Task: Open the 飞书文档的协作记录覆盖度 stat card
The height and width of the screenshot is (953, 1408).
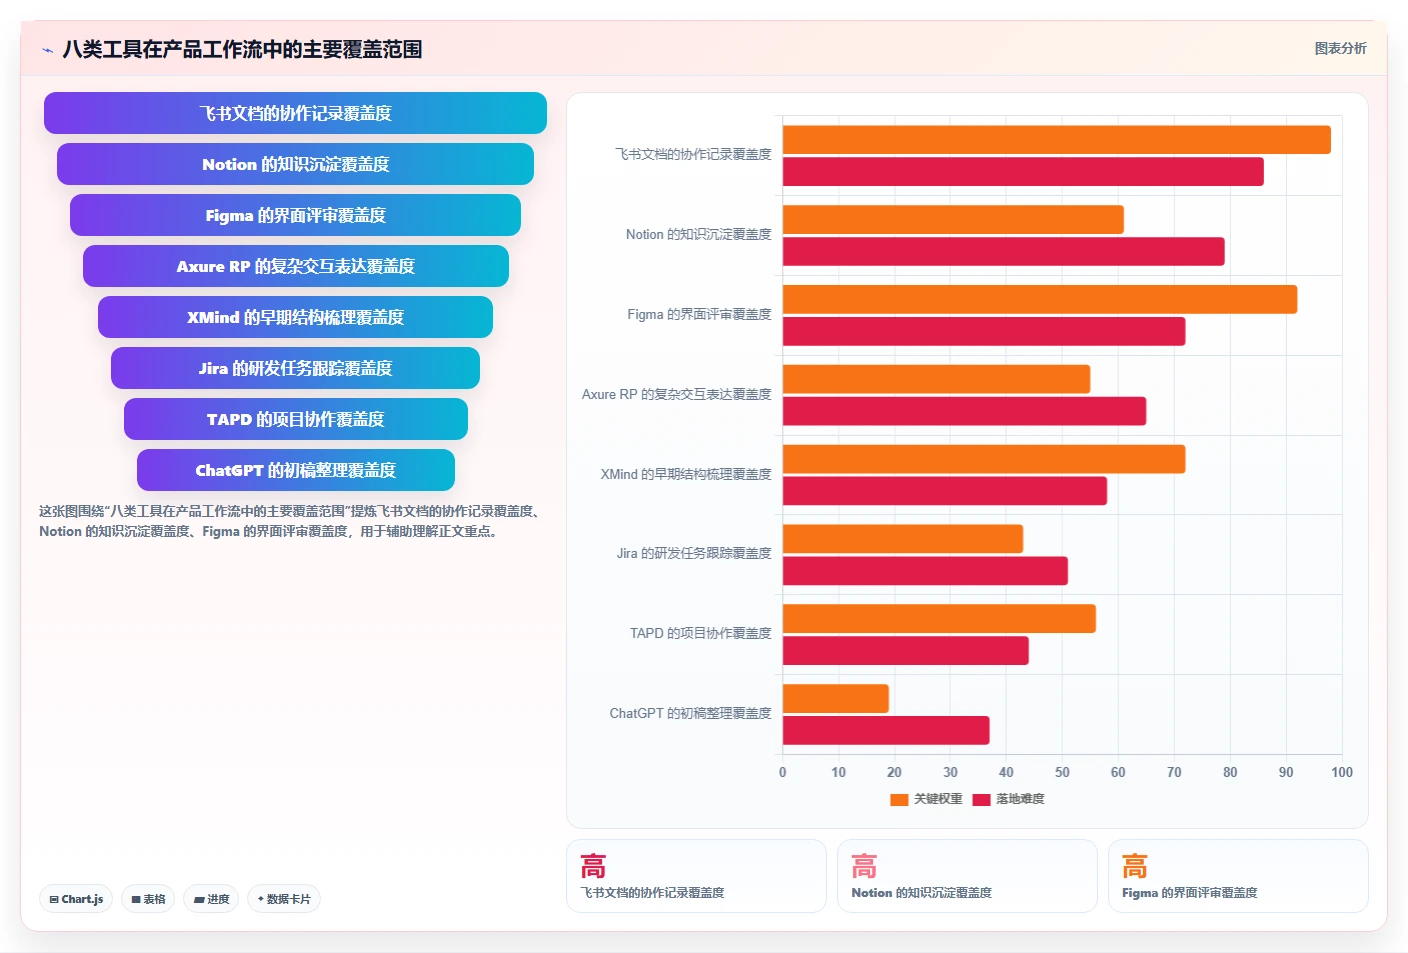Action: [x=696, y=876]
